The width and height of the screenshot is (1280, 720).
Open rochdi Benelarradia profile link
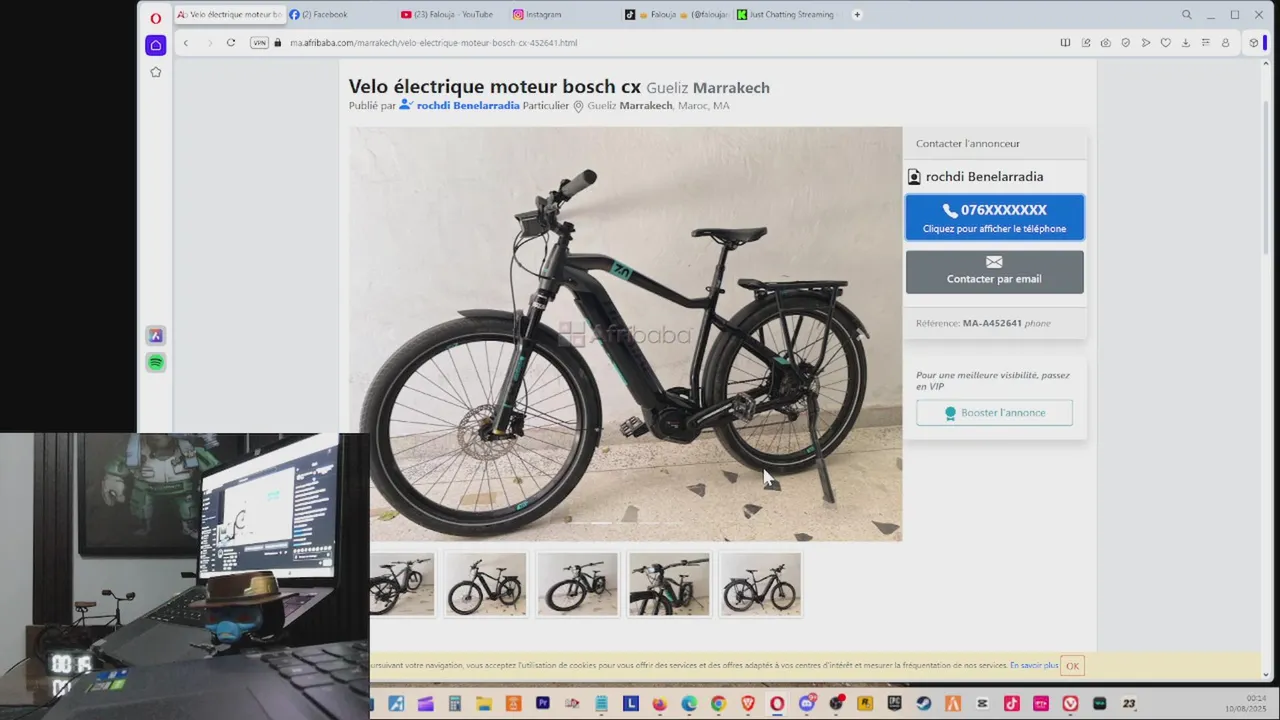pyautogui.click(x=468, y=105)
